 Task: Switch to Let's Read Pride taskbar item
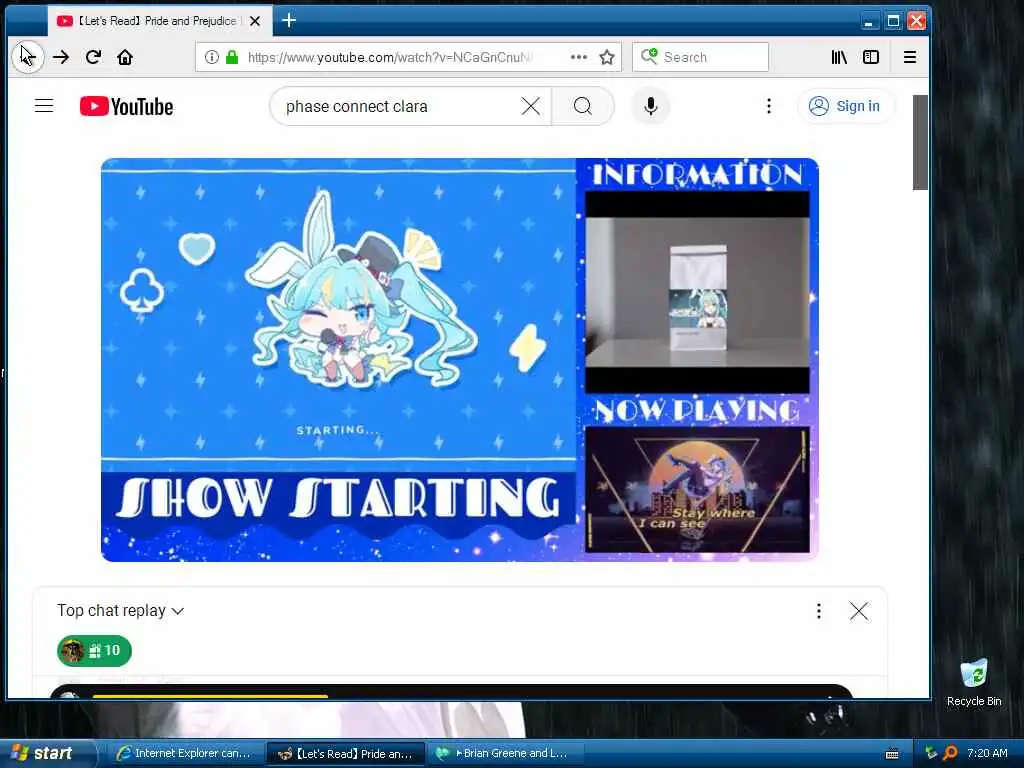click(x=345, y=753)
